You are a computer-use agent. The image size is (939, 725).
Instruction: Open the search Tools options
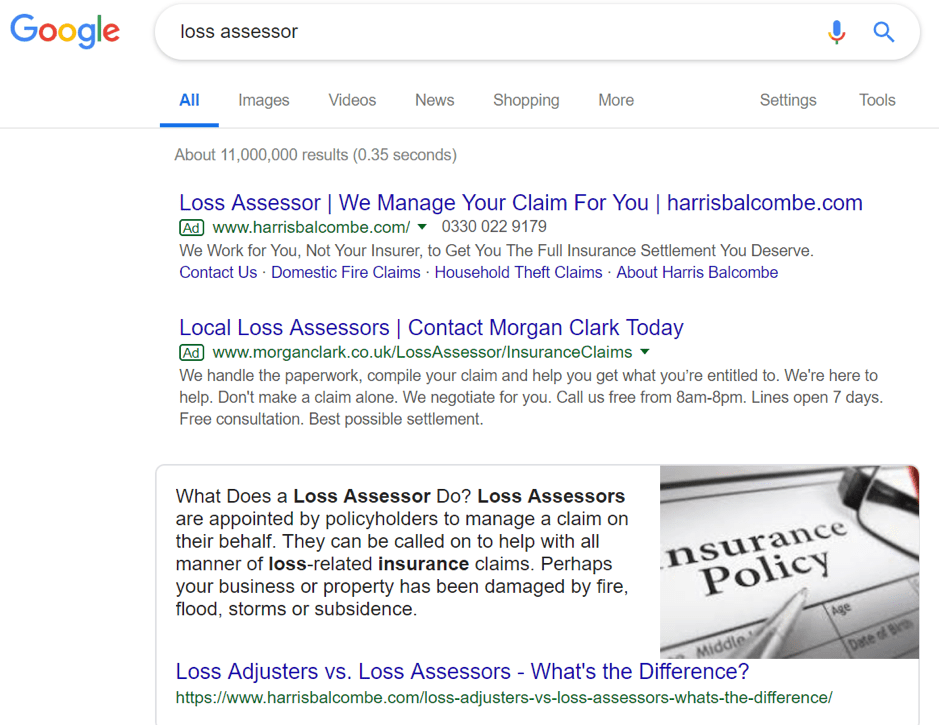click(877, 100)
